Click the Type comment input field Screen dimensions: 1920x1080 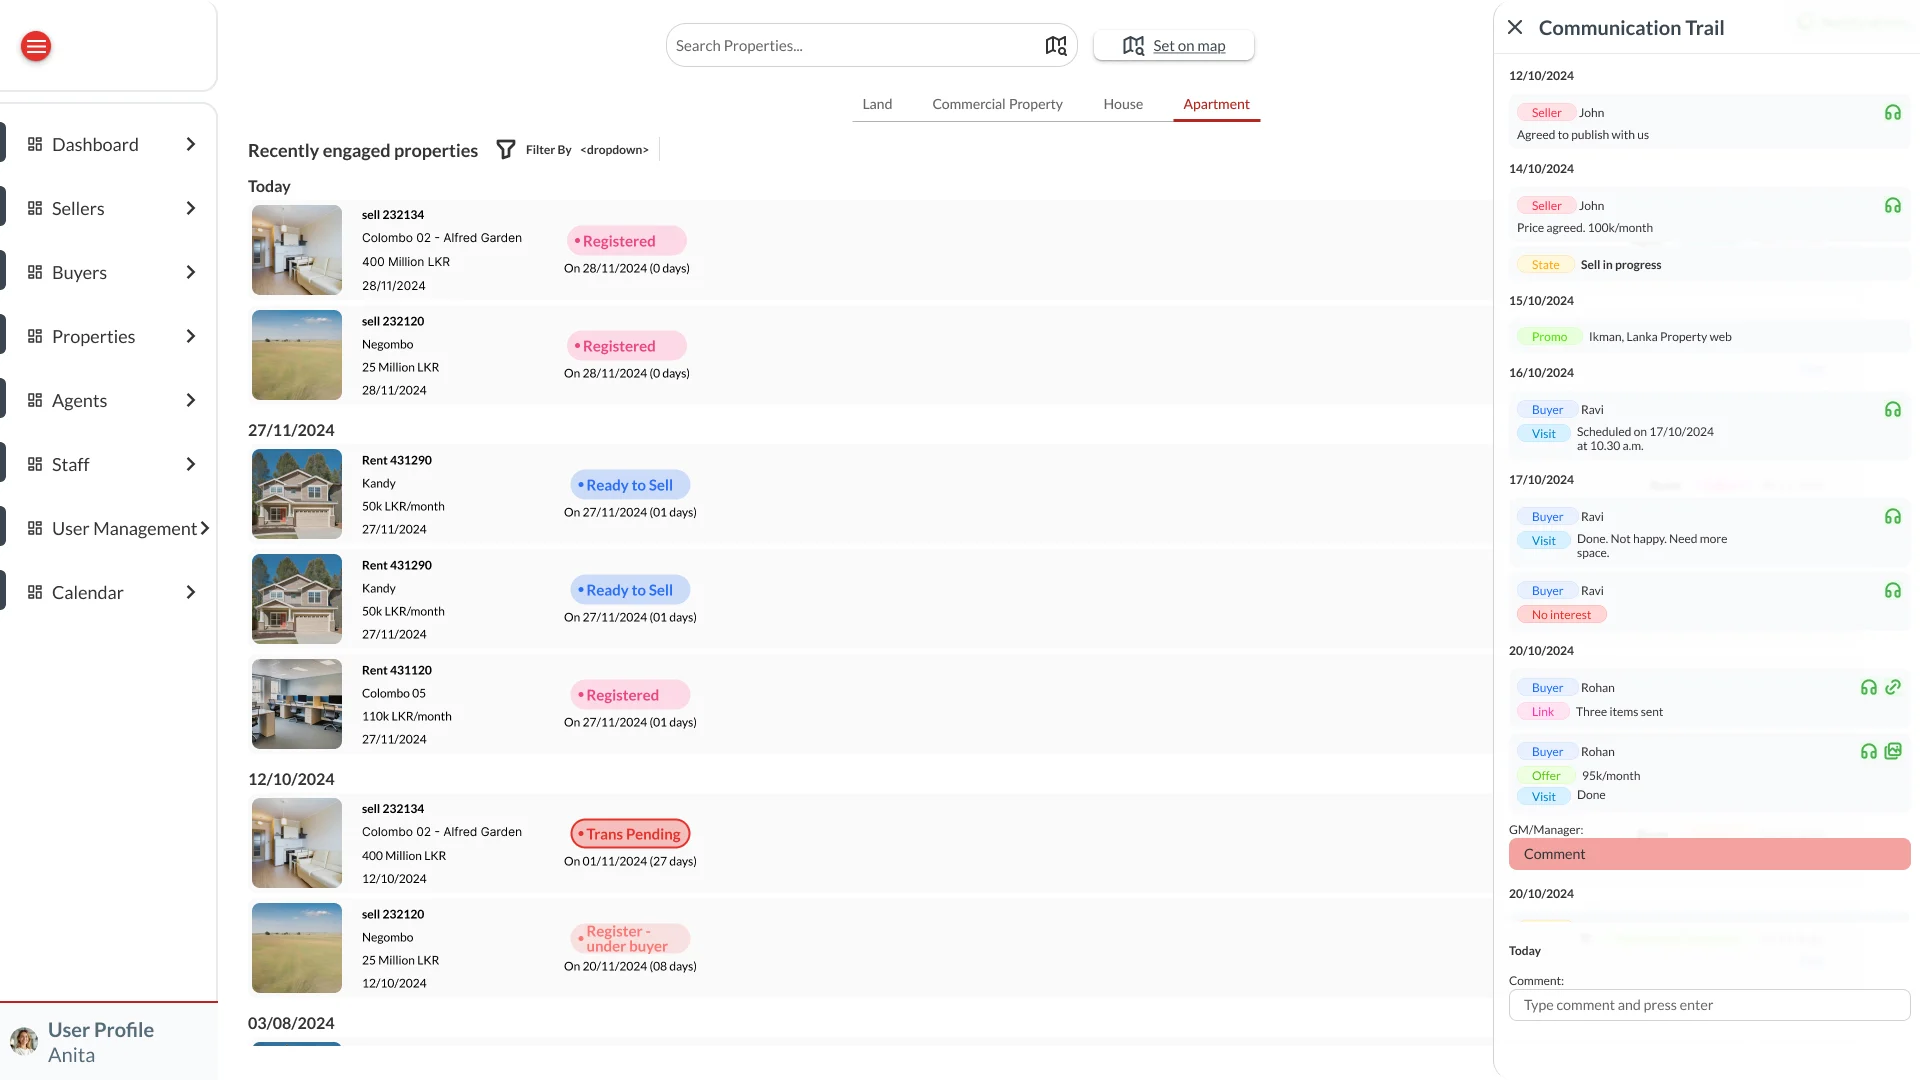click(x=1709, y=1005)
